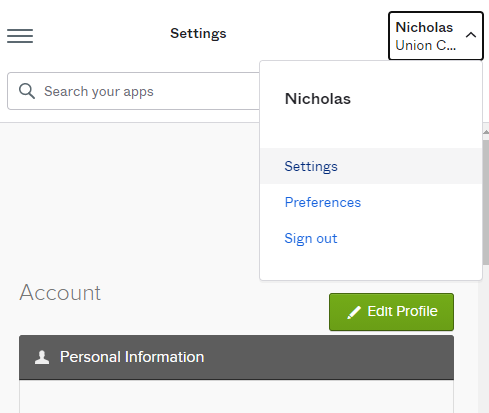The height and width of the screenshot is (413, 489).
Task: Click the person icon beside Personal Information
Action: pos(42,357)
